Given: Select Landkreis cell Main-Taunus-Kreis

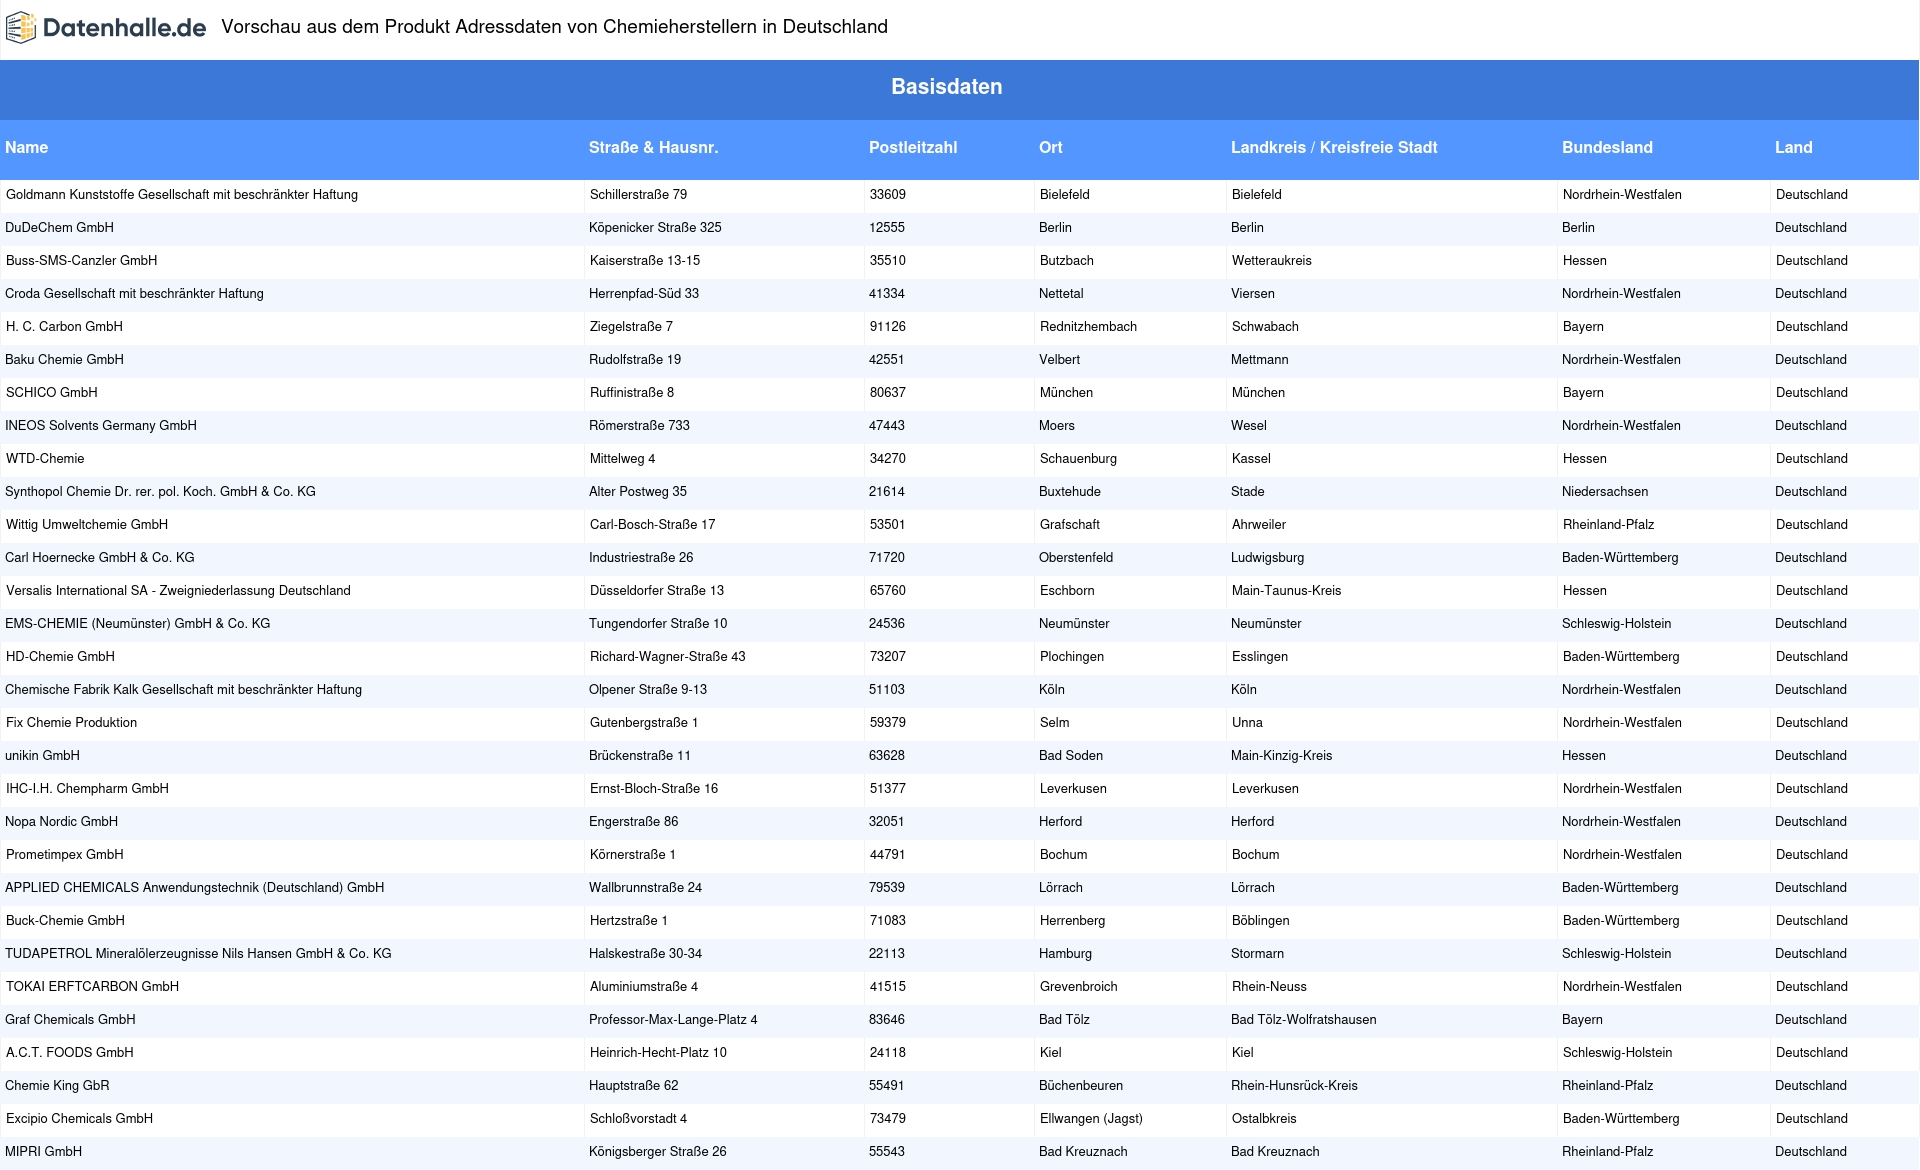Looking at the screenshot, I should [x=1287, y=591].
